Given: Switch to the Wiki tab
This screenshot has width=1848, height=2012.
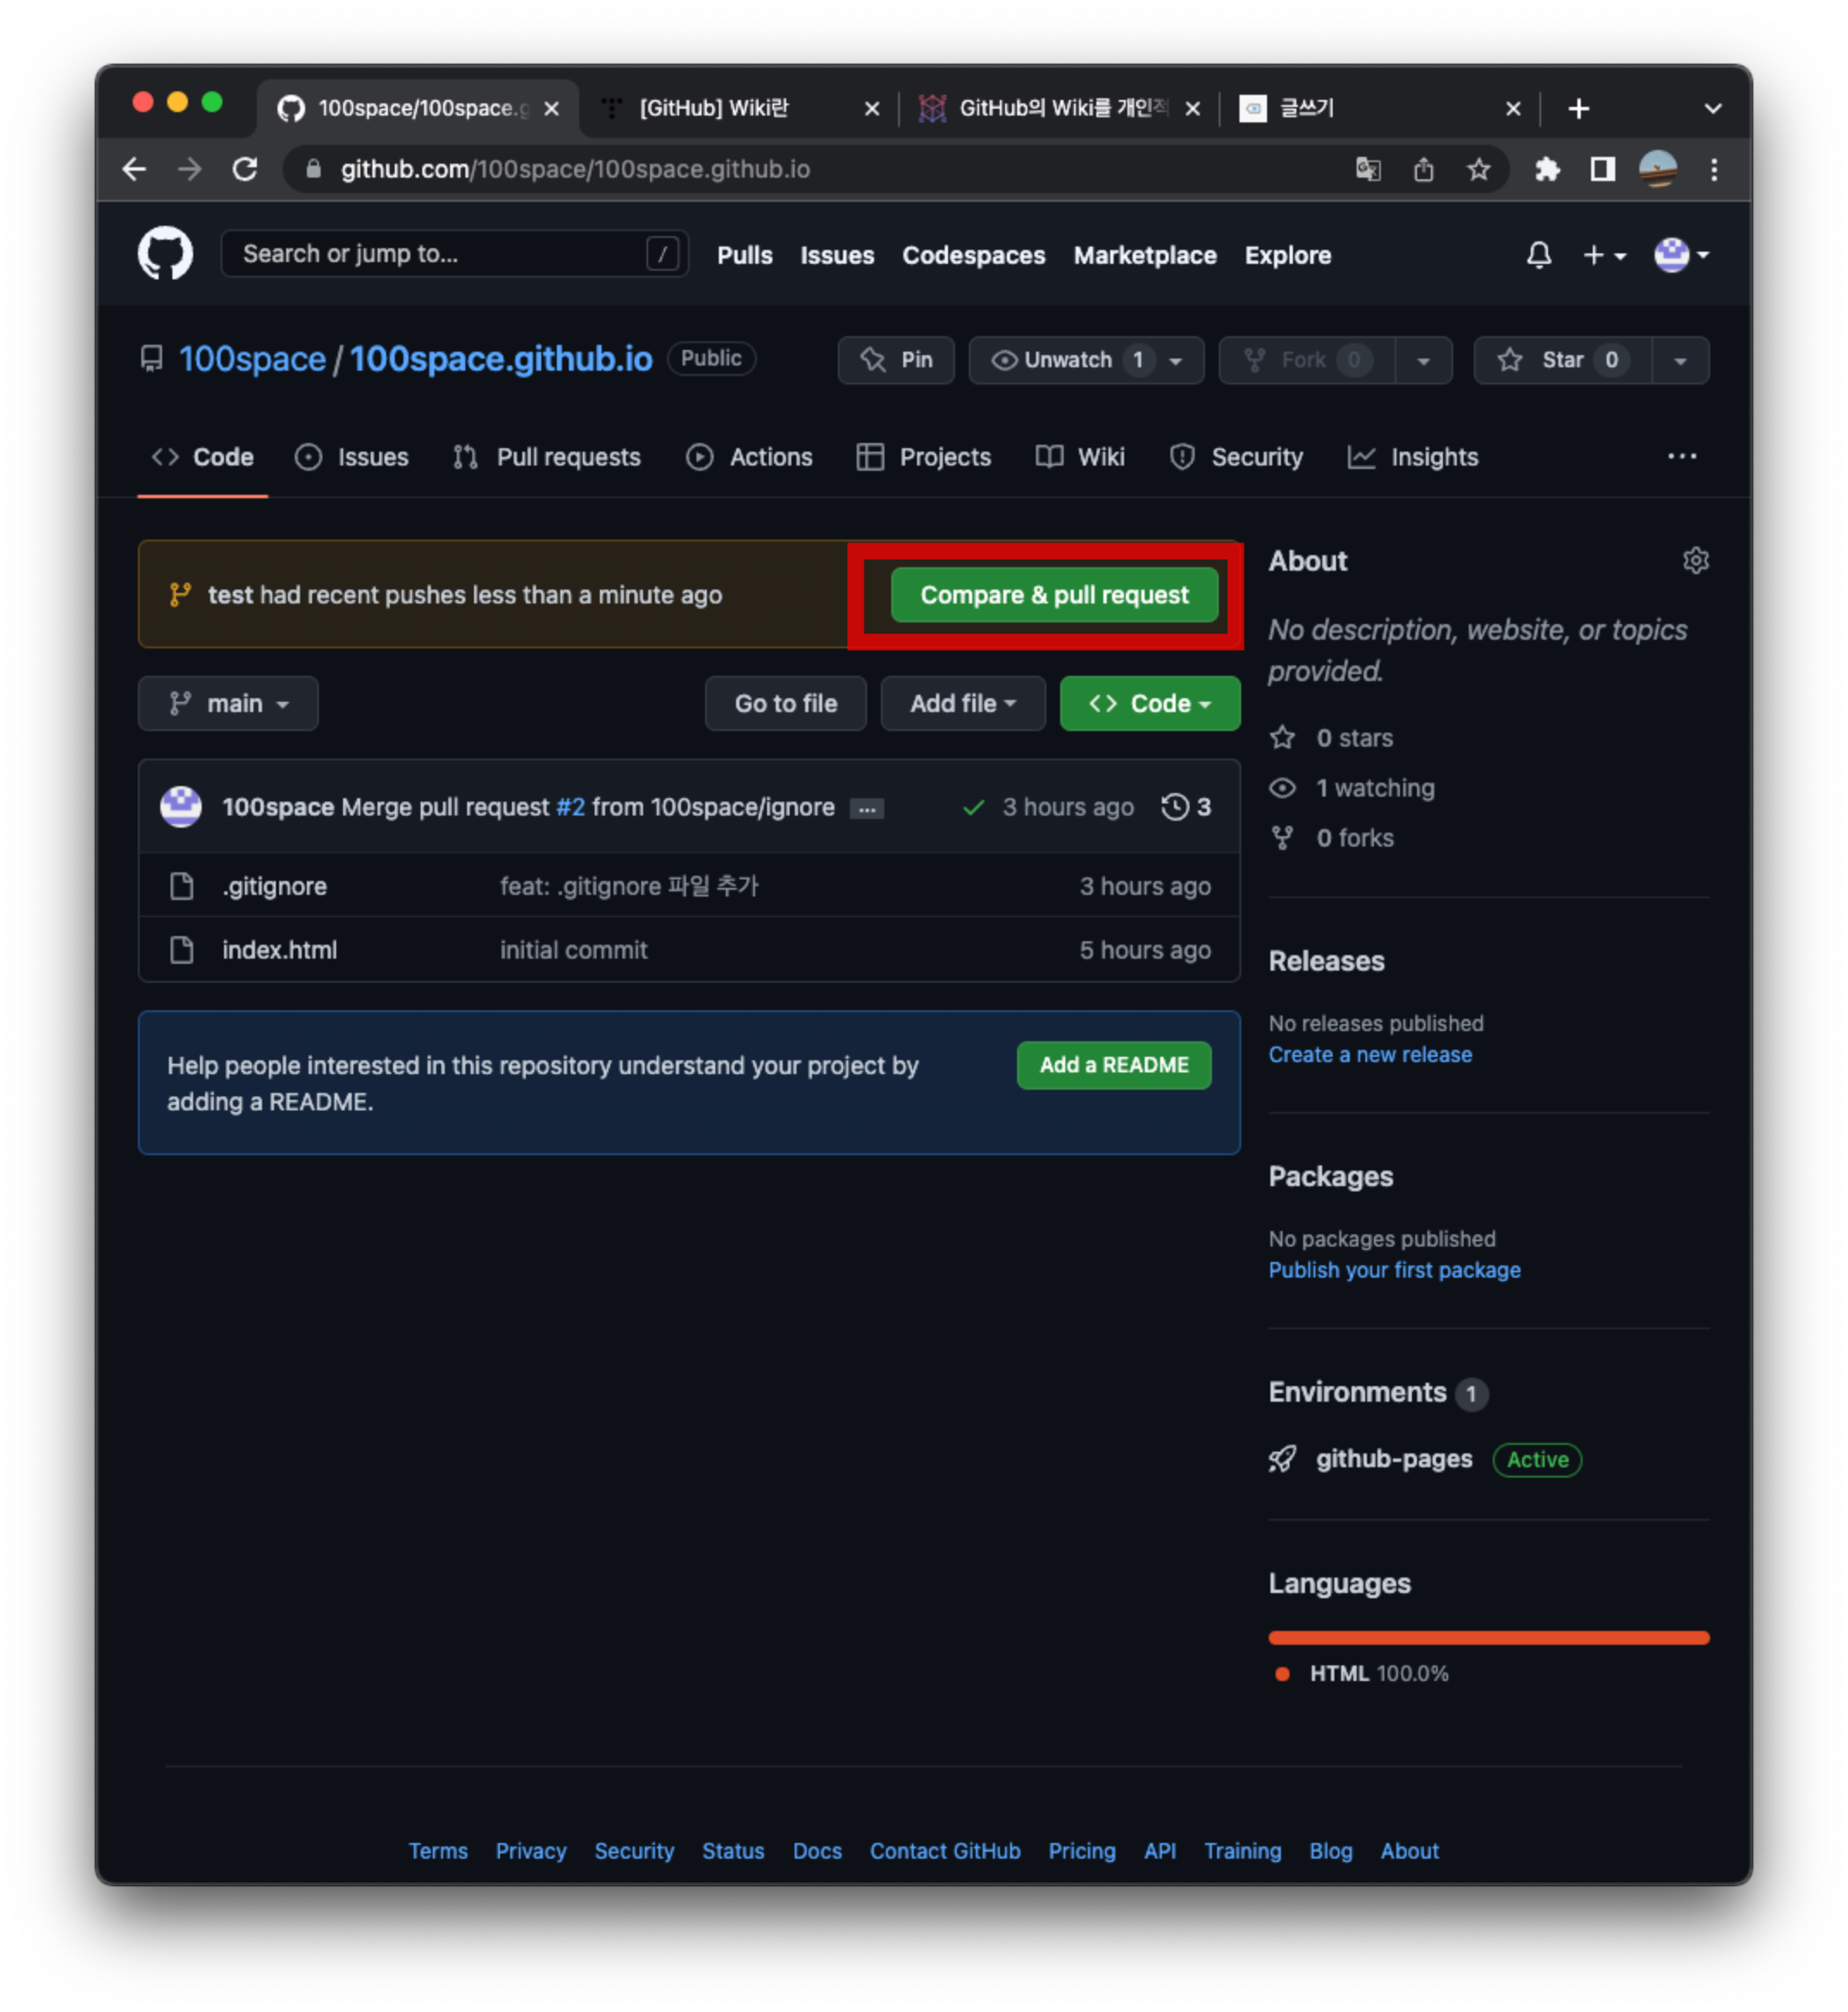Looking at the screenshot, I should [x=1081, y=457].
